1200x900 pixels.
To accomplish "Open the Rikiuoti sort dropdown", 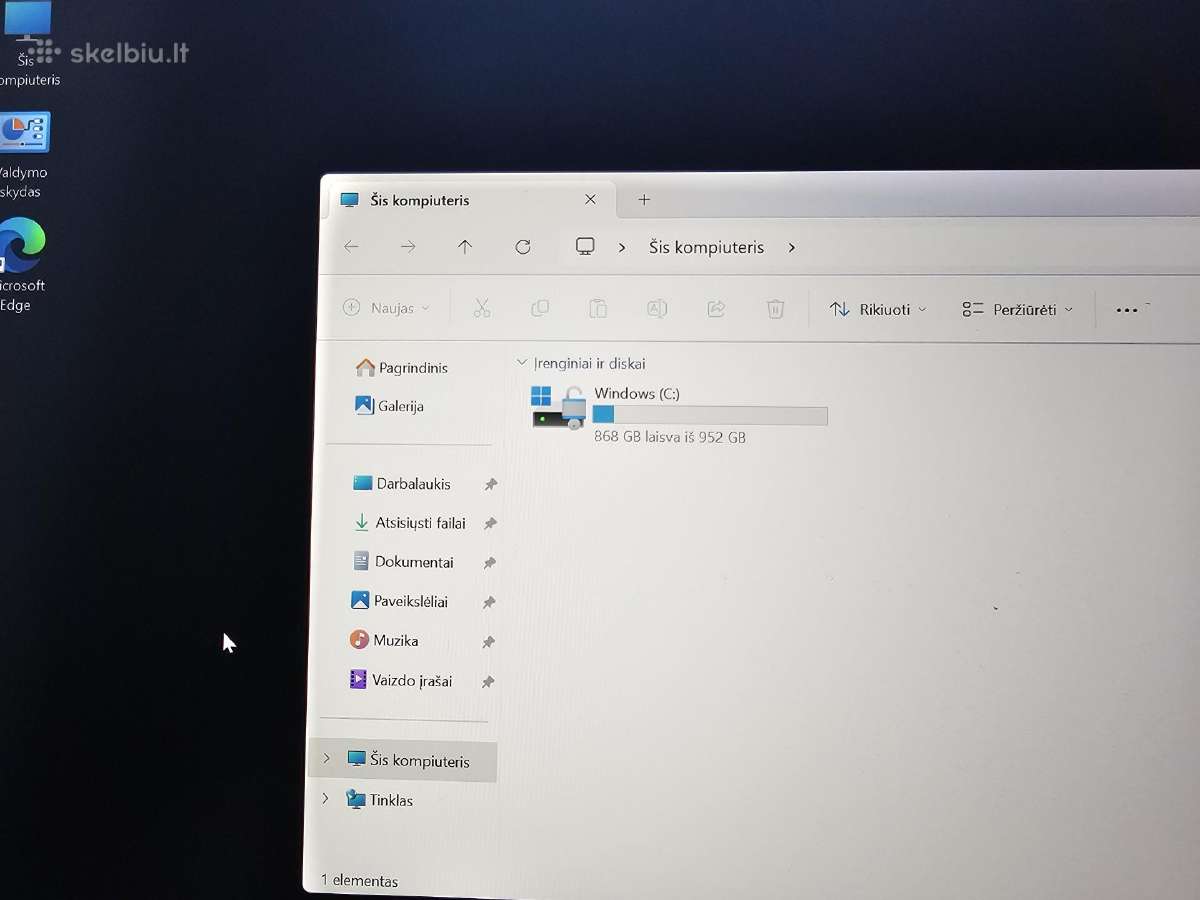I will 878,310.
